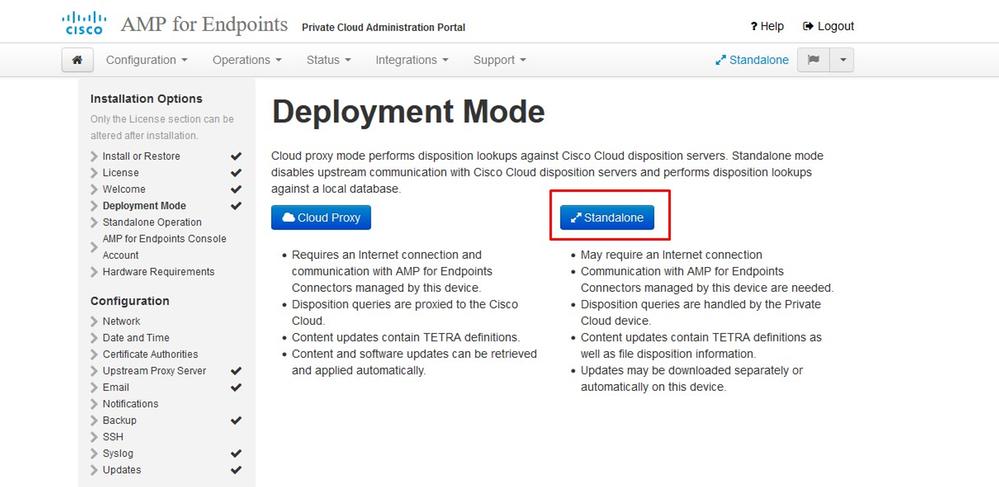The width and height of the screenshot is (999, 487).
Task: Open the Syslog configuration item
Action: [118, 454]
